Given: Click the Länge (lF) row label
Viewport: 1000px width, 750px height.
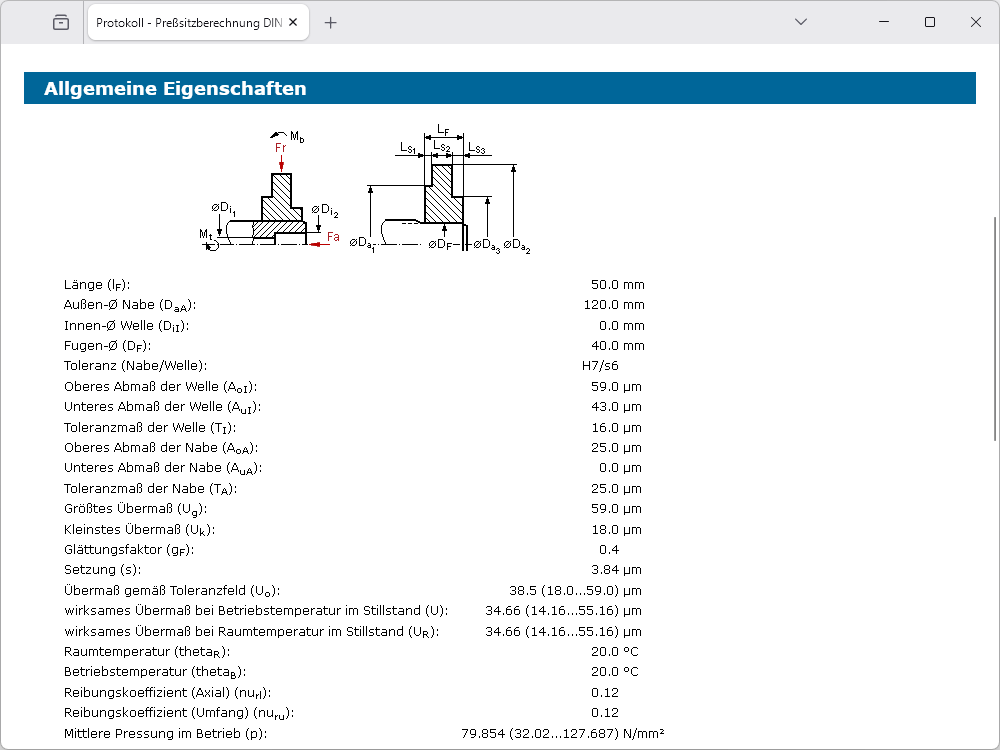Looking at the screenshot, I should point(97,285).
